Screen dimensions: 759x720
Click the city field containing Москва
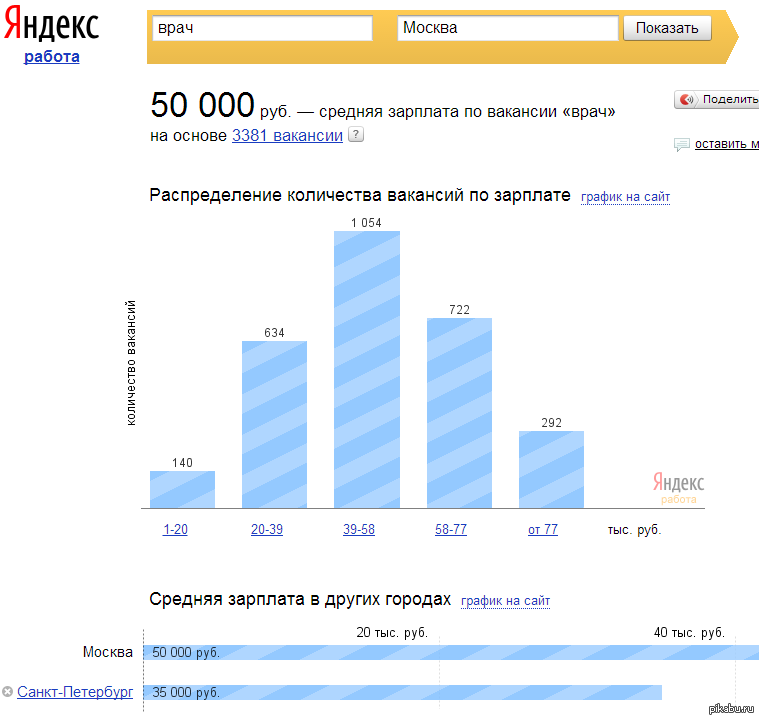tap(508, 28)
